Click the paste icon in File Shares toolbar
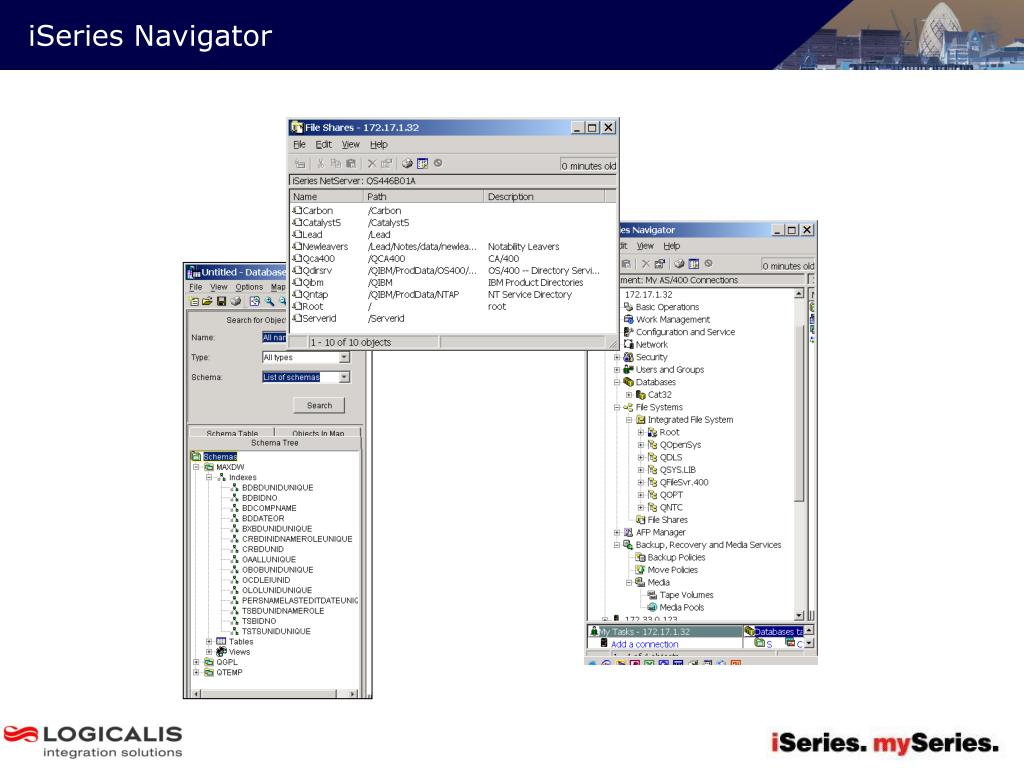The width and height of the screenshot is (1024, 768). [351, 163]
